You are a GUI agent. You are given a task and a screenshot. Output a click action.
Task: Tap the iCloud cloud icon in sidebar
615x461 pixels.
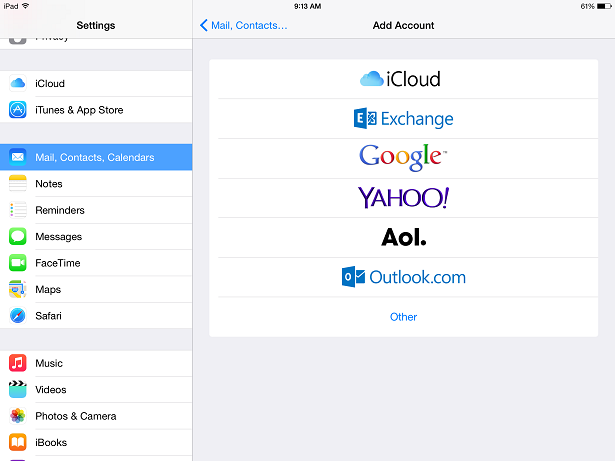[x=18, y=83]
